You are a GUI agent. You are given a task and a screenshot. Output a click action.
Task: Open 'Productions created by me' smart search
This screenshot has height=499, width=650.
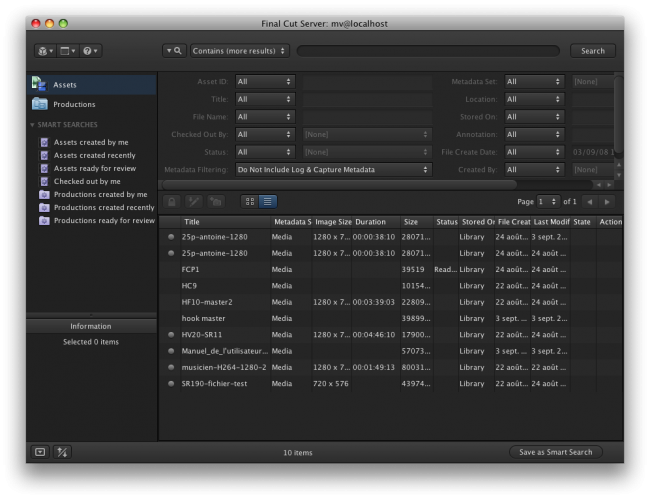point(100,194)
